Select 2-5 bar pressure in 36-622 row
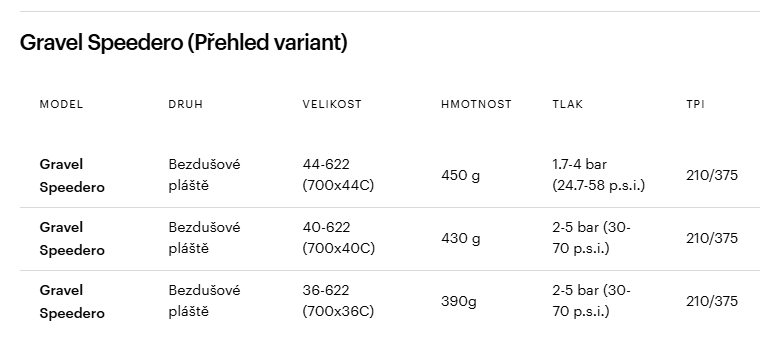Screen dimensions: 760x364 pos(591,301)
